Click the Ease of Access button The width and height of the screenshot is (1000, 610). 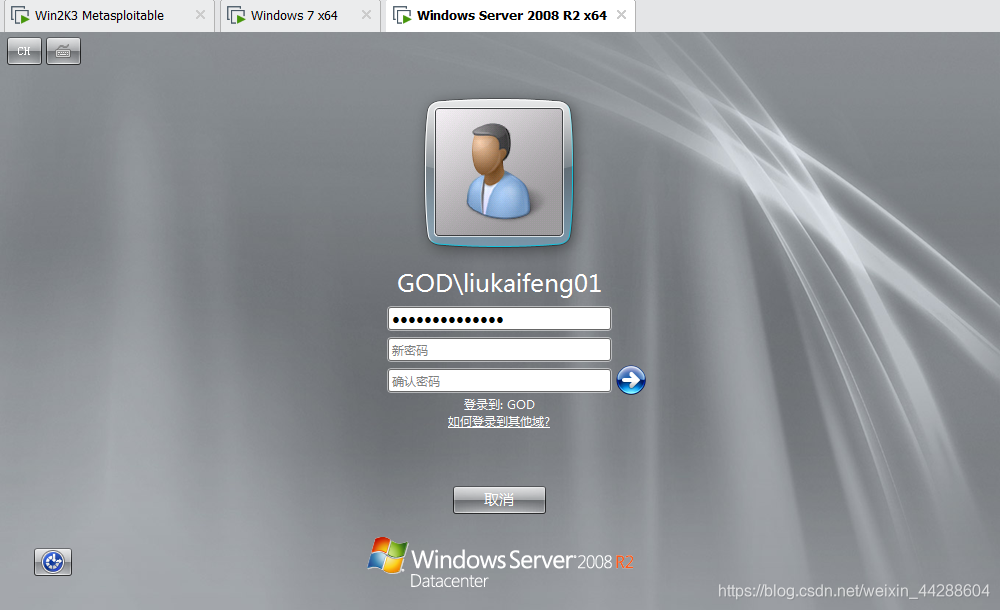[53, 562]
